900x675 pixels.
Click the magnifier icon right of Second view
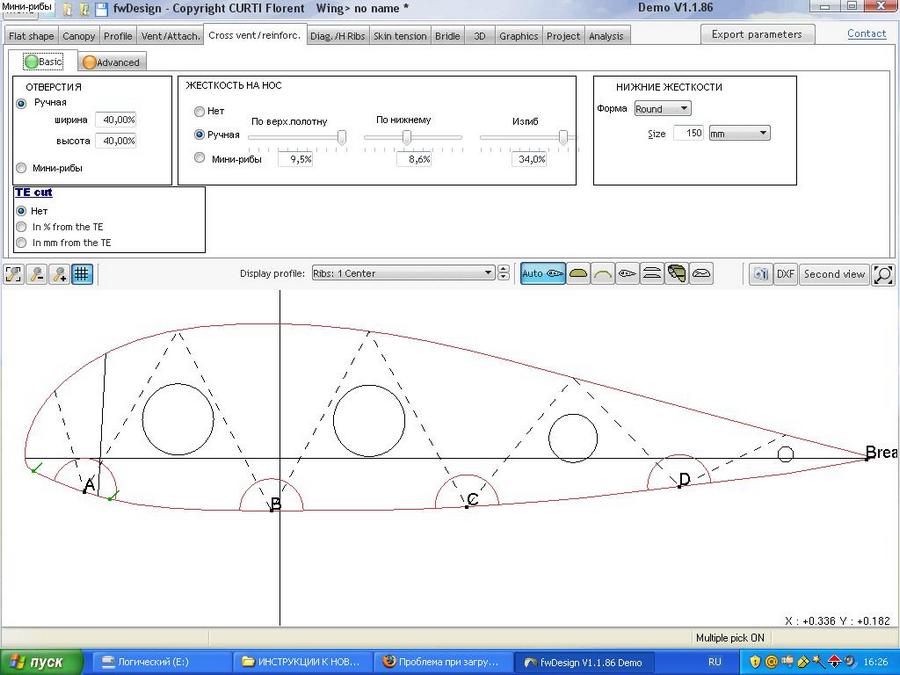[883, 274]
